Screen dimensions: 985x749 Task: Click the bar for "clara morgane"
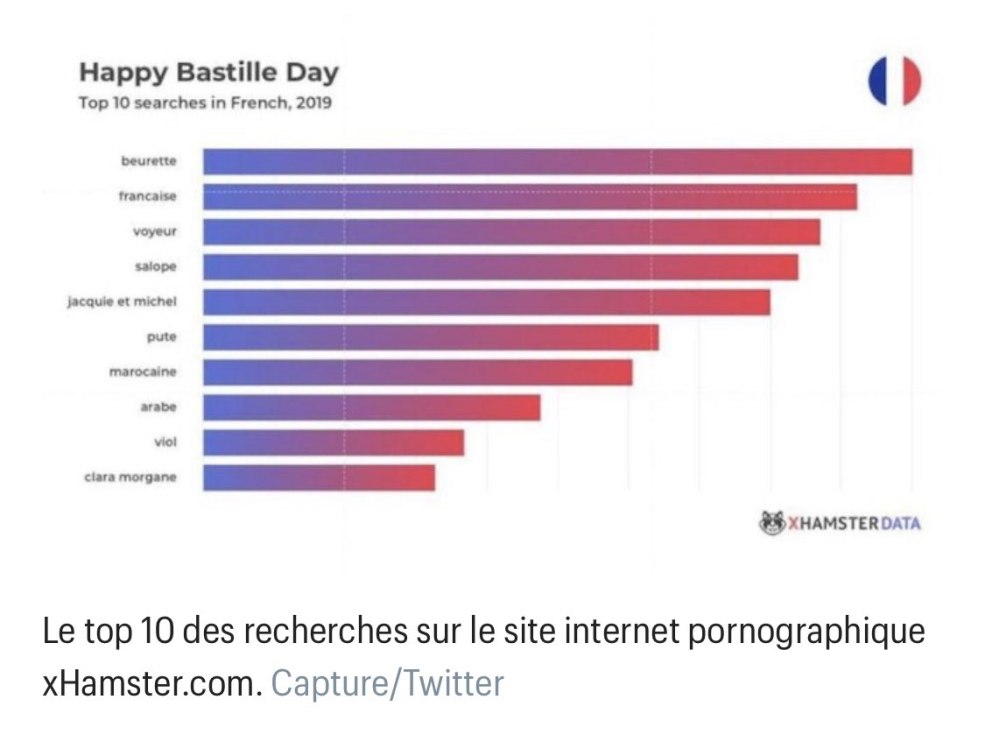click(x=319, y=477)
